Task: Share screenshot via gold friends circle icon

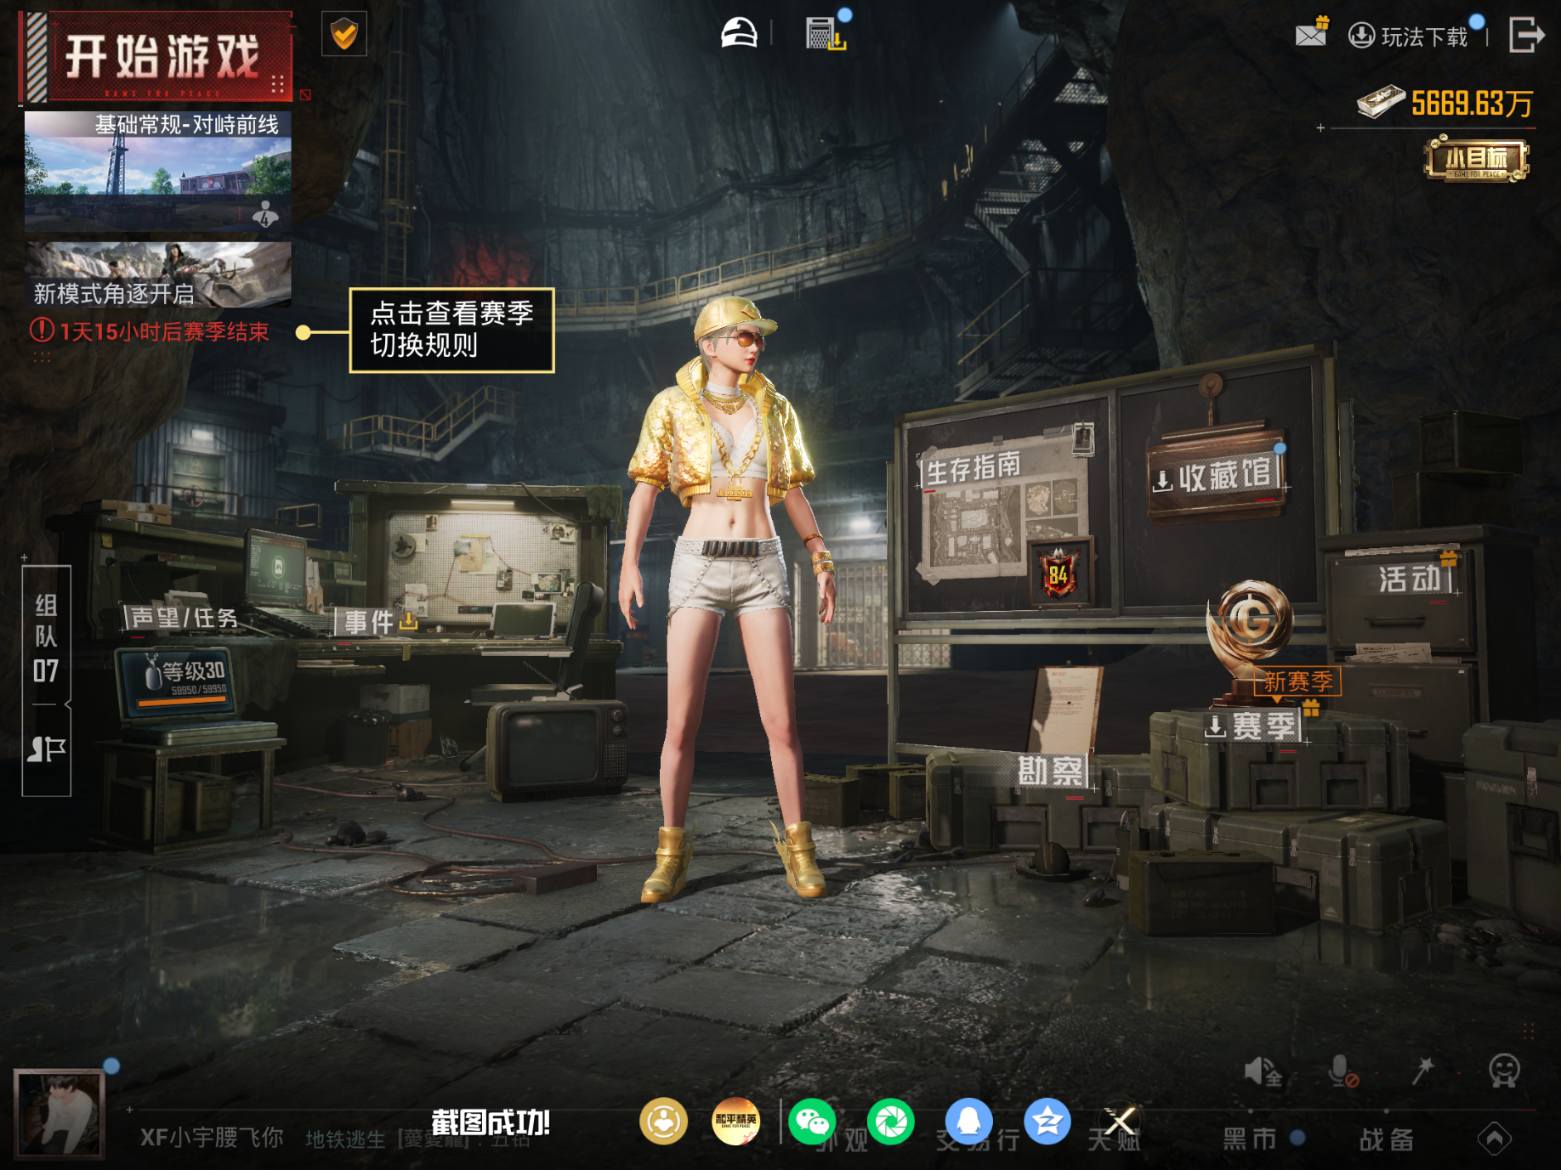Action: [663, 1121]
